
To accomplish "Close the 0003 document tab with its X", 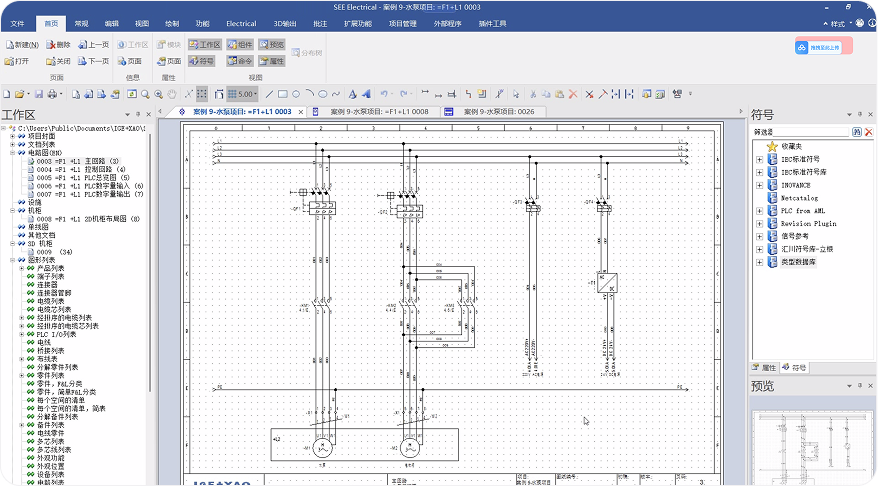I will 301,112.
